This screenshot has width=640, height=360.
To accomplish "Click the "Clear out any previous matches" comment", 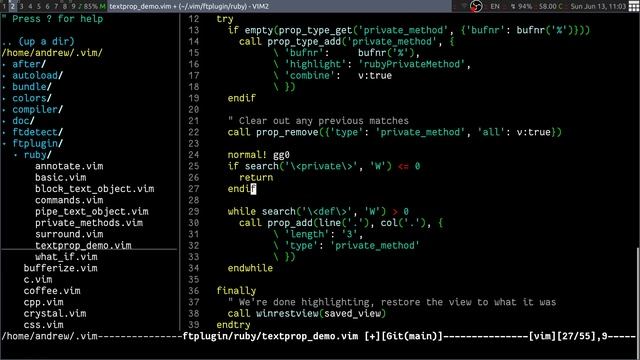I will tap(318, 121).
